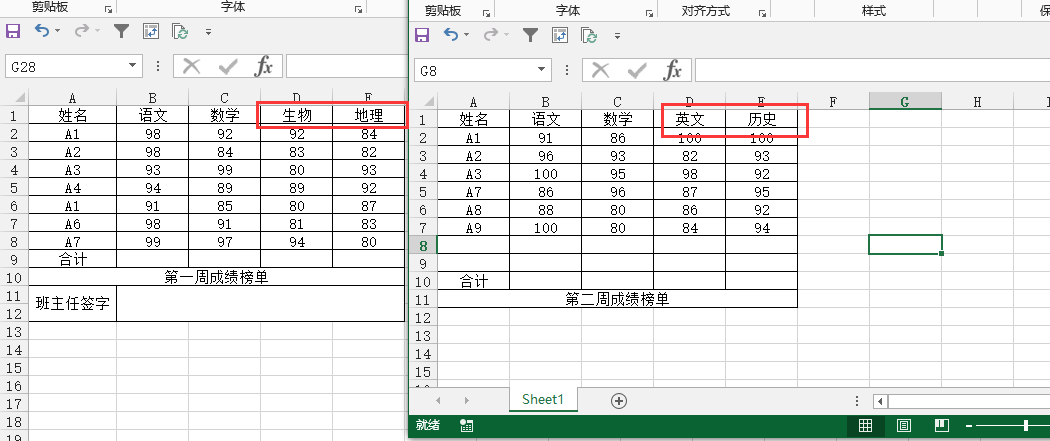Open undo history dropdown in left window
This screenshot has width=1050, height=441.
[x=58, y=31]
